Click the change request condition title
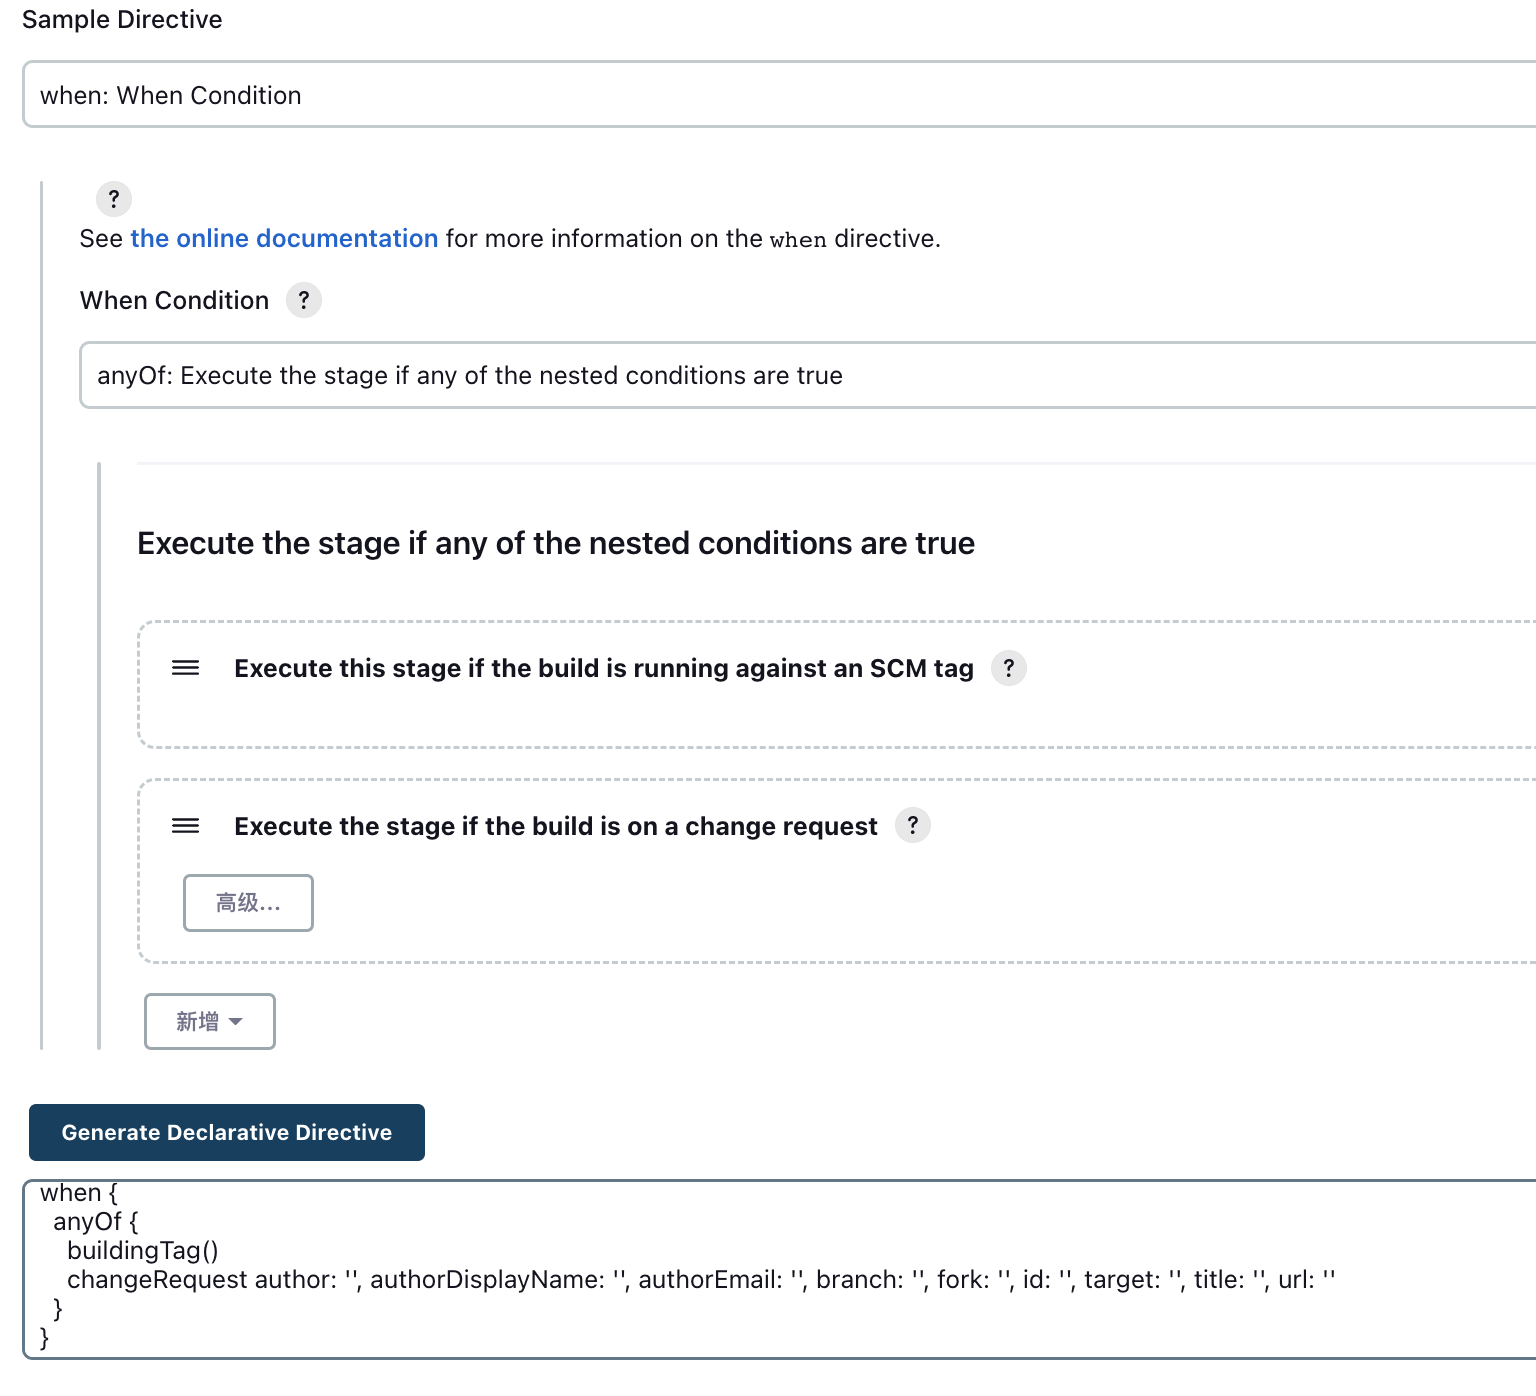Viewport: 1536px width, 1396px height. (x=556, y=826)
